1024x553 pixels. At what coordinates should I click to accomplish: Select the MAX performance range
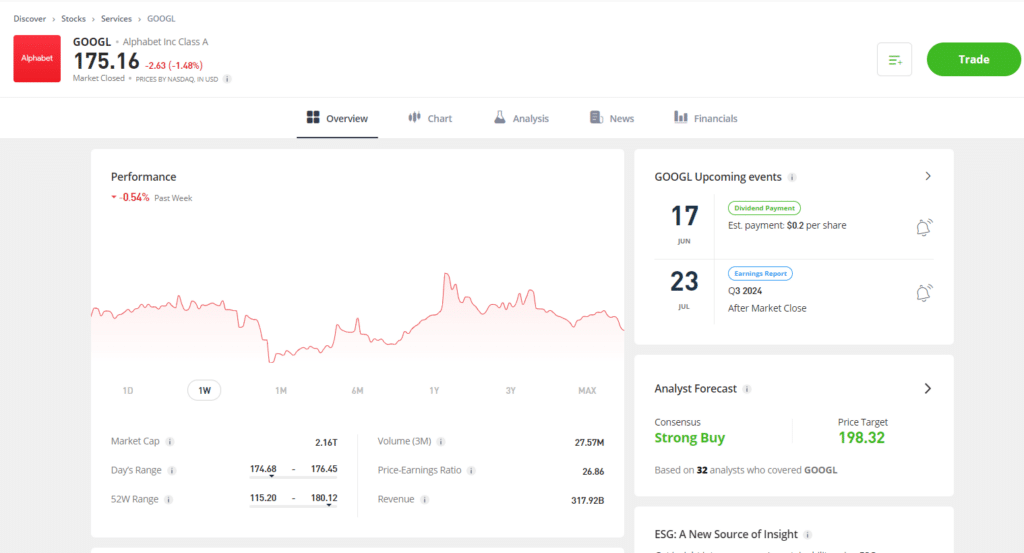pyautogui.click(x=587, y=390)
